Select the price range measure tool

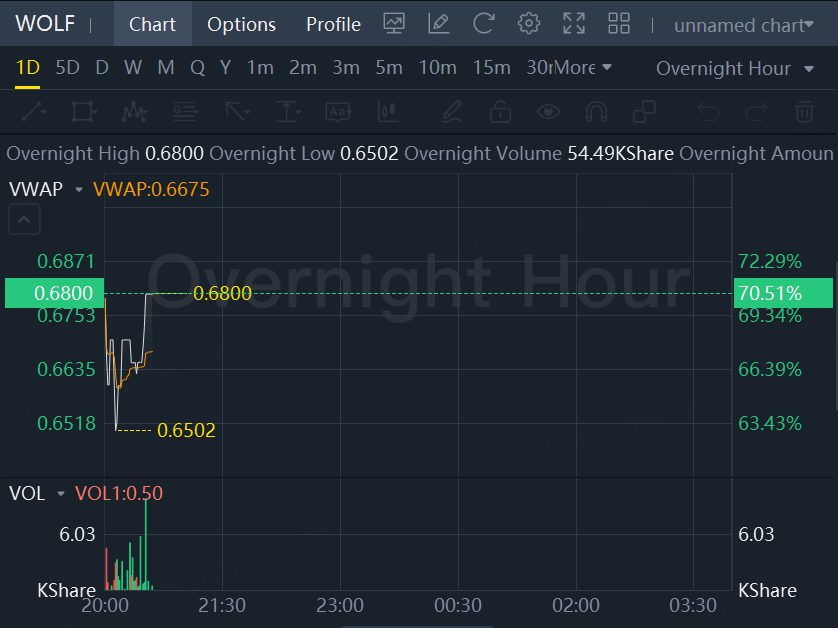coord(289,112)
